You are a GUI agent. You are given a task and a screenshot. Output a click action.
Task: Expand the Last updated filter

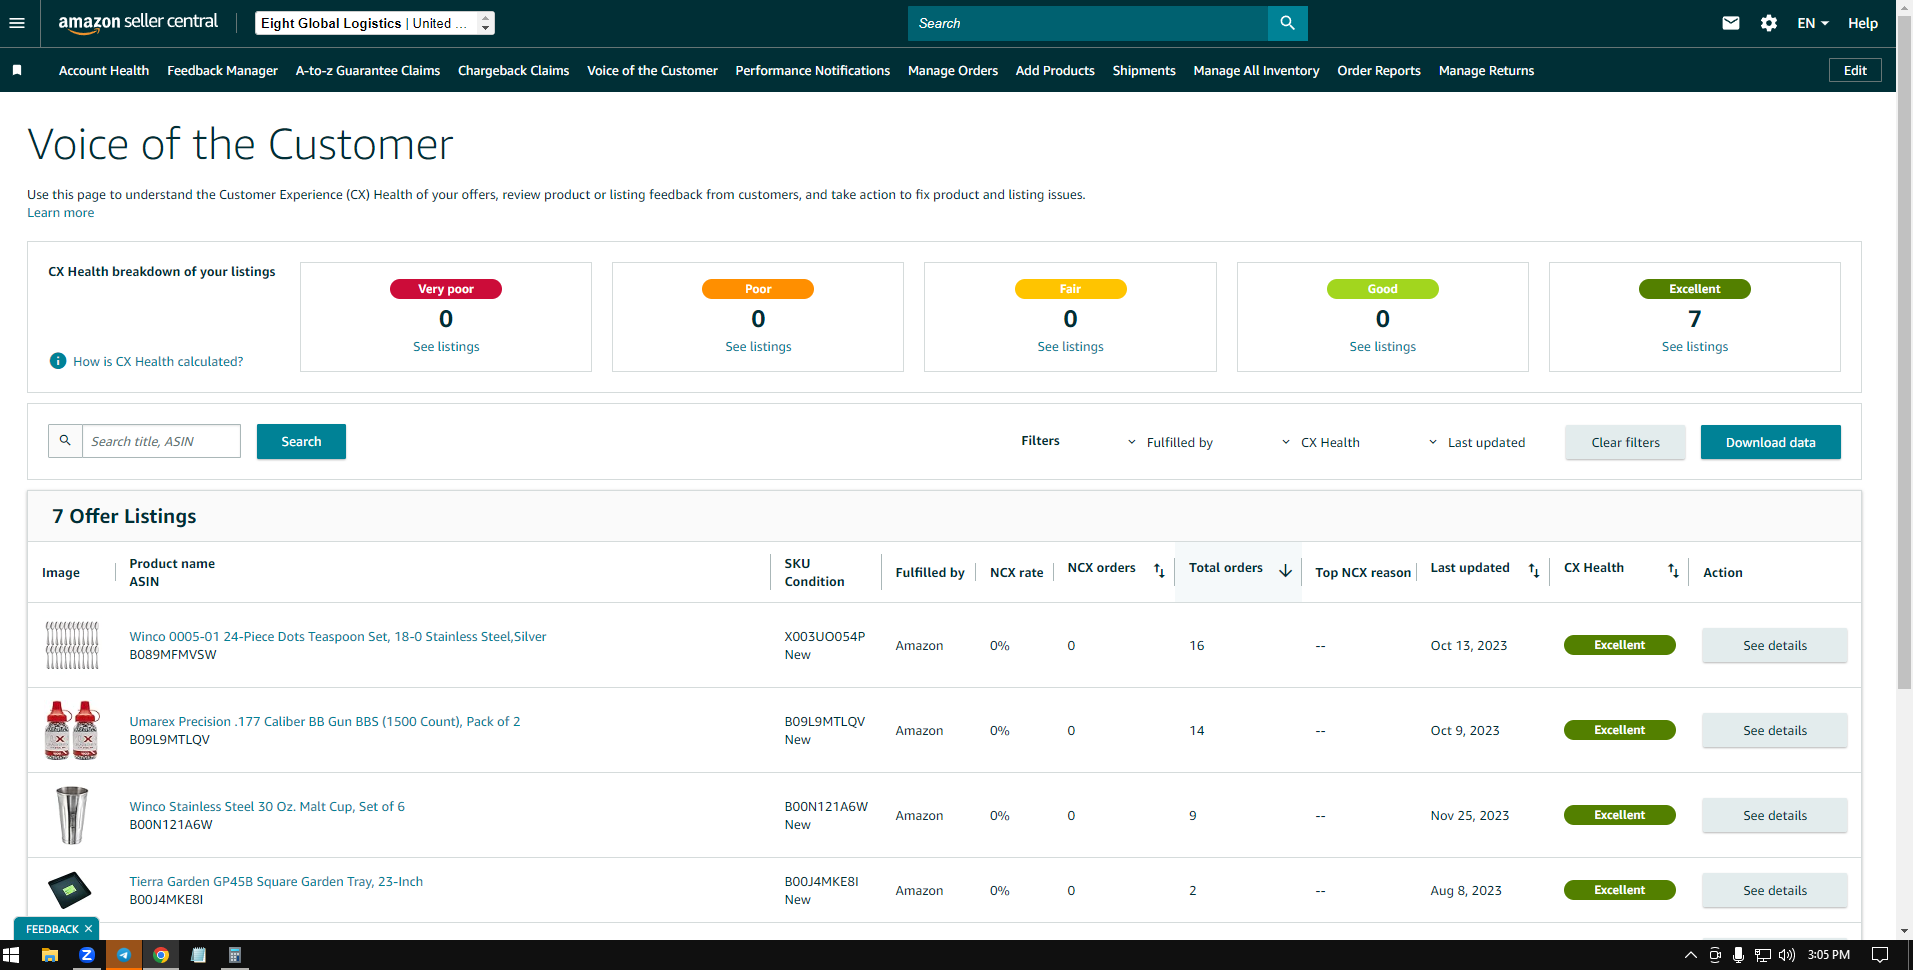pyautogui.click(x=1476, y=442)
